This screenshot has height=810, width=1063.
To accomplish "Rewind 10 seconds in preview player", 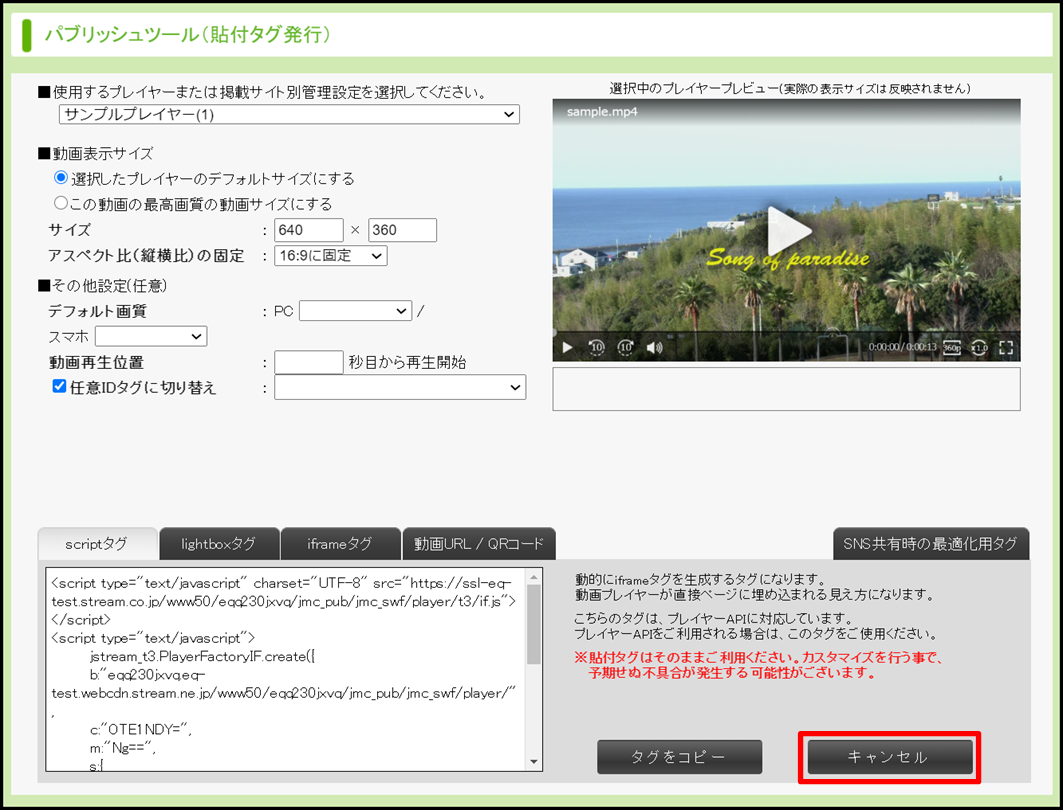I will click(597, 348).
